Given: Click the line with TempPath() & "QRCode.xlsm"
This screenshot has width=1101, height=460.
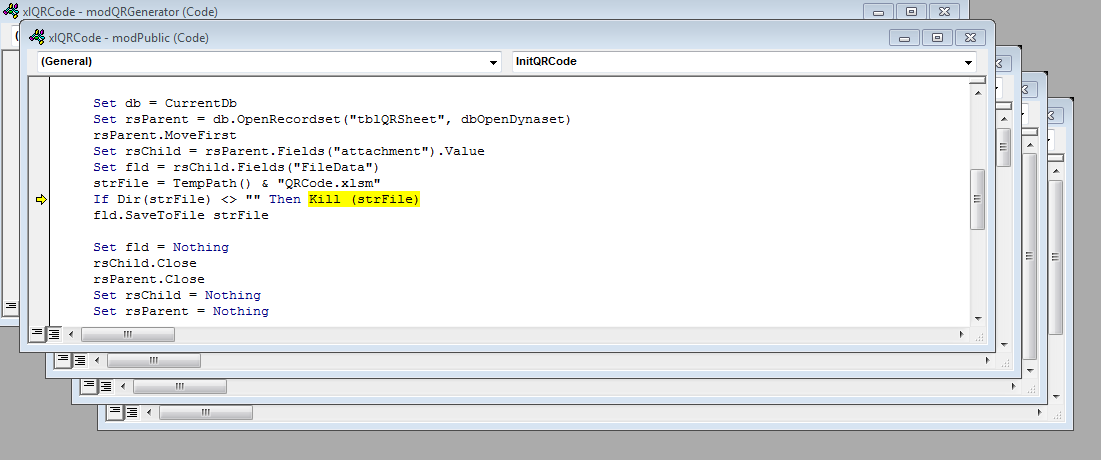Looking at the screenshot, I should pos(237,183).
